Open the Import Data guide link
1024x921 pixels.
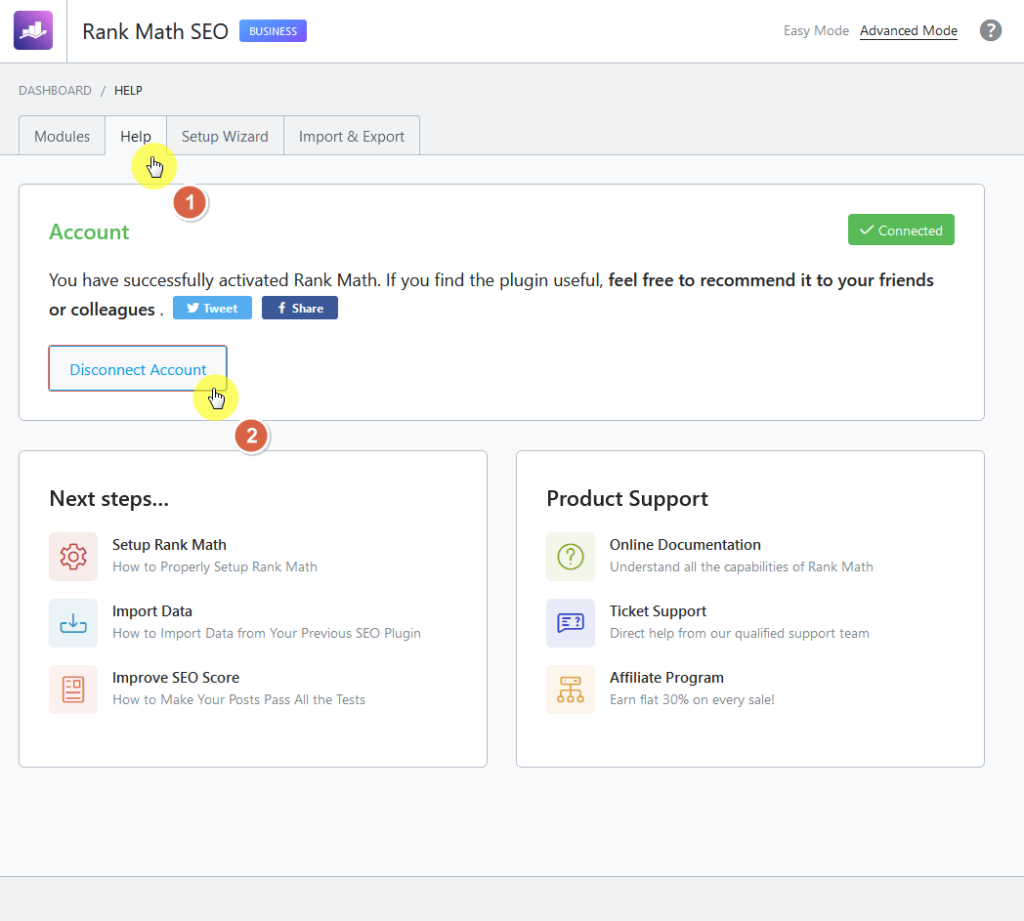pyautogui.click(x=152, y=611)
